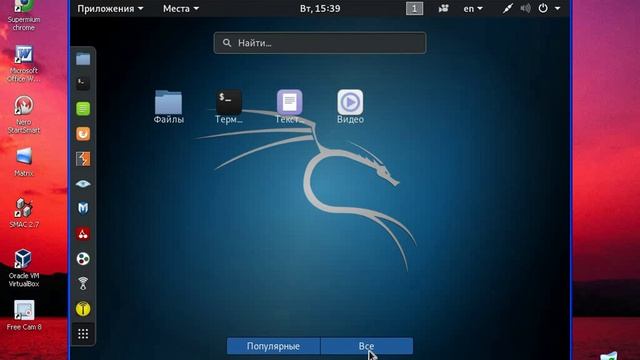This screenshot has width=640, height=360.
Task: Launch the Видео app icon
Action: [x=350, y=107]
